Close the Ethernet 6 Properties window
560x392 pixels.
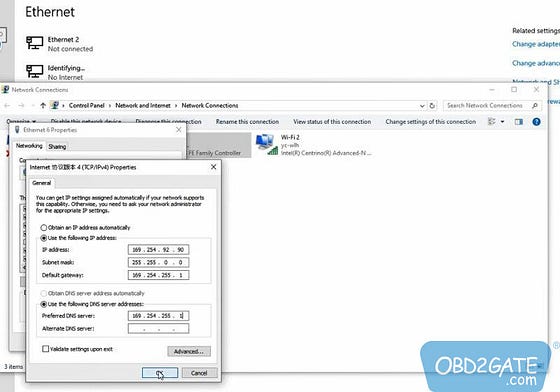pos(179,130)
